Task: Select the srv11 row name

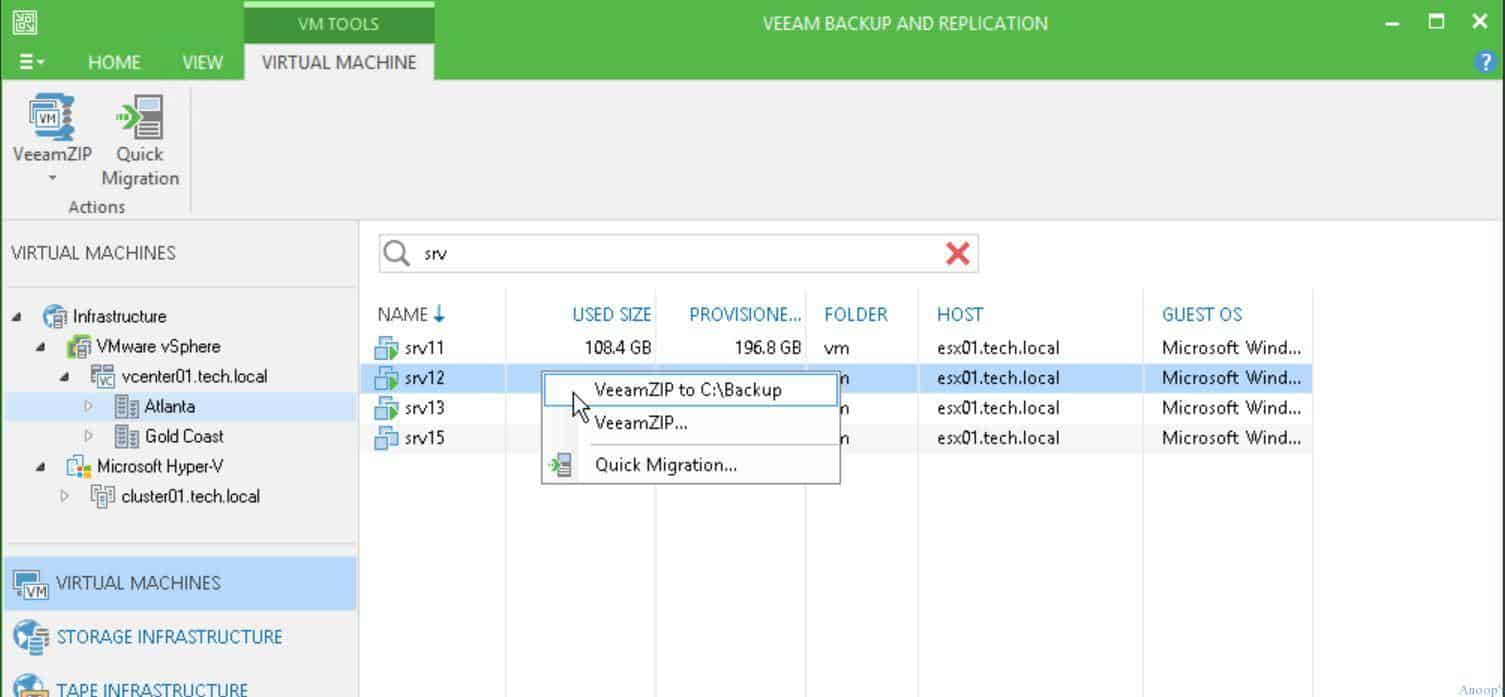Action: tap(425, 349)
